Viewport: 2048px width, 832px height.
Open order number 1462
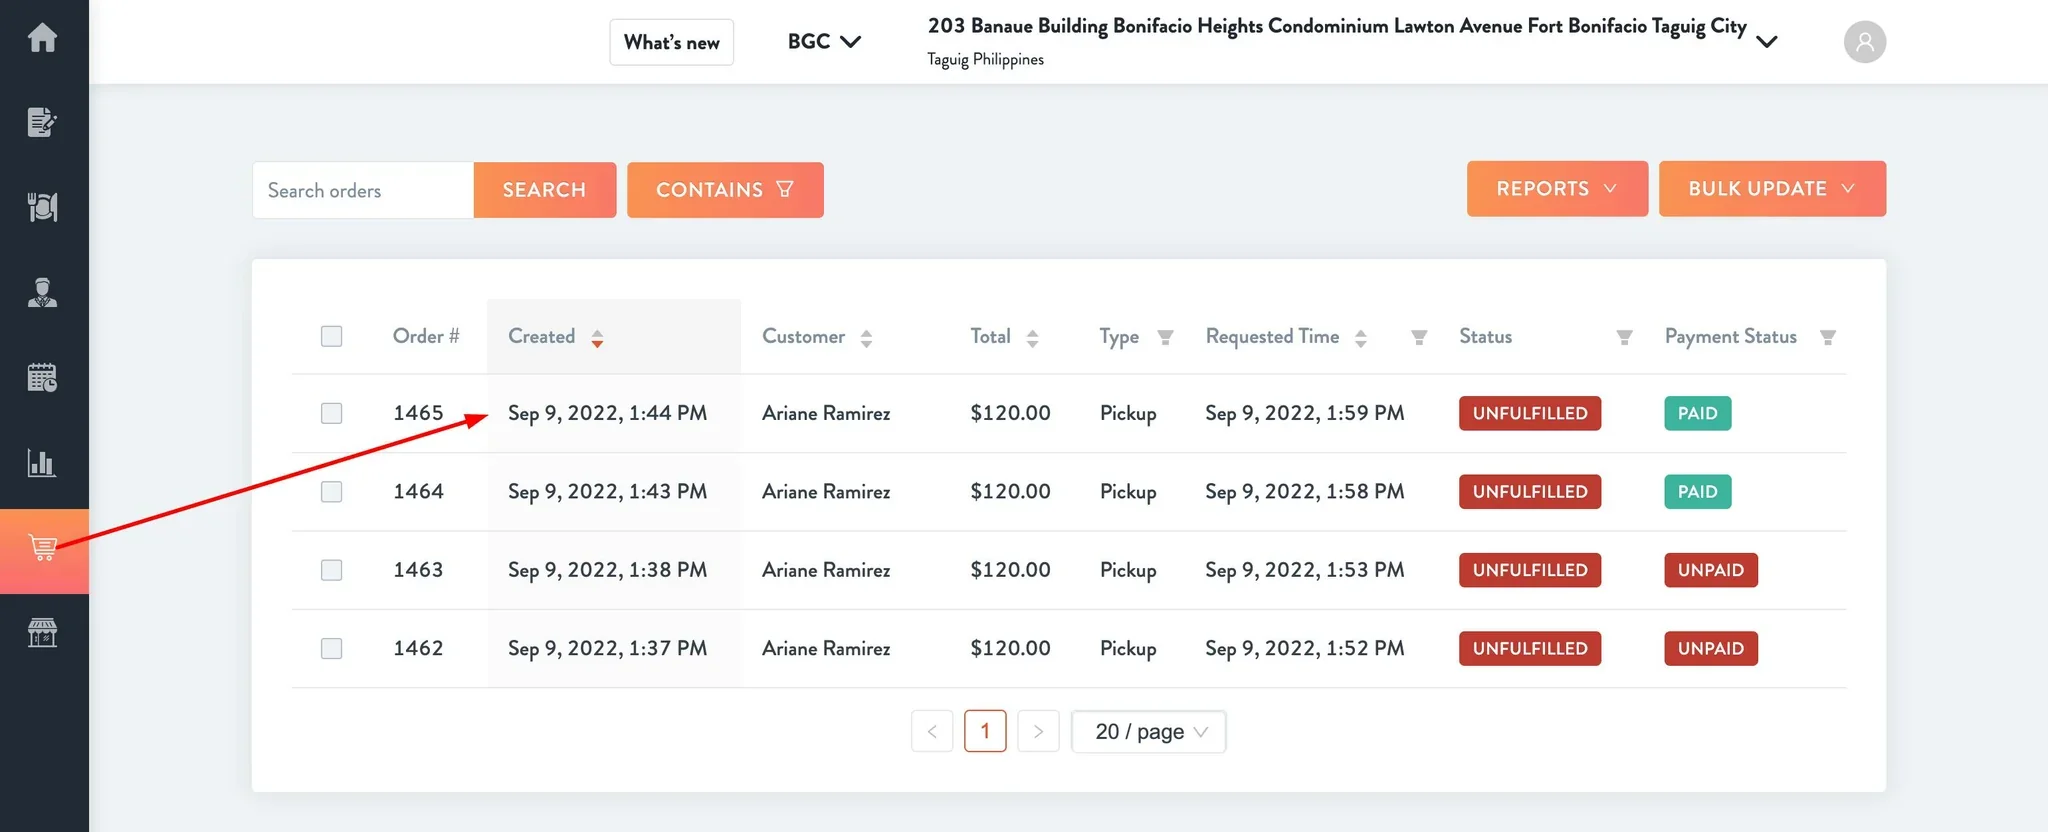418,648
